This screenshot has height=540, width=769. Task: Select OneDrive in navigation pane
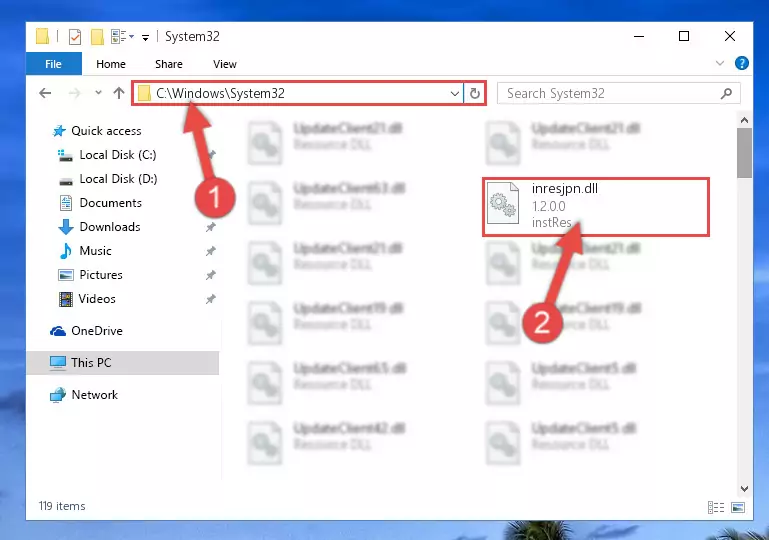tap(97, 331)
